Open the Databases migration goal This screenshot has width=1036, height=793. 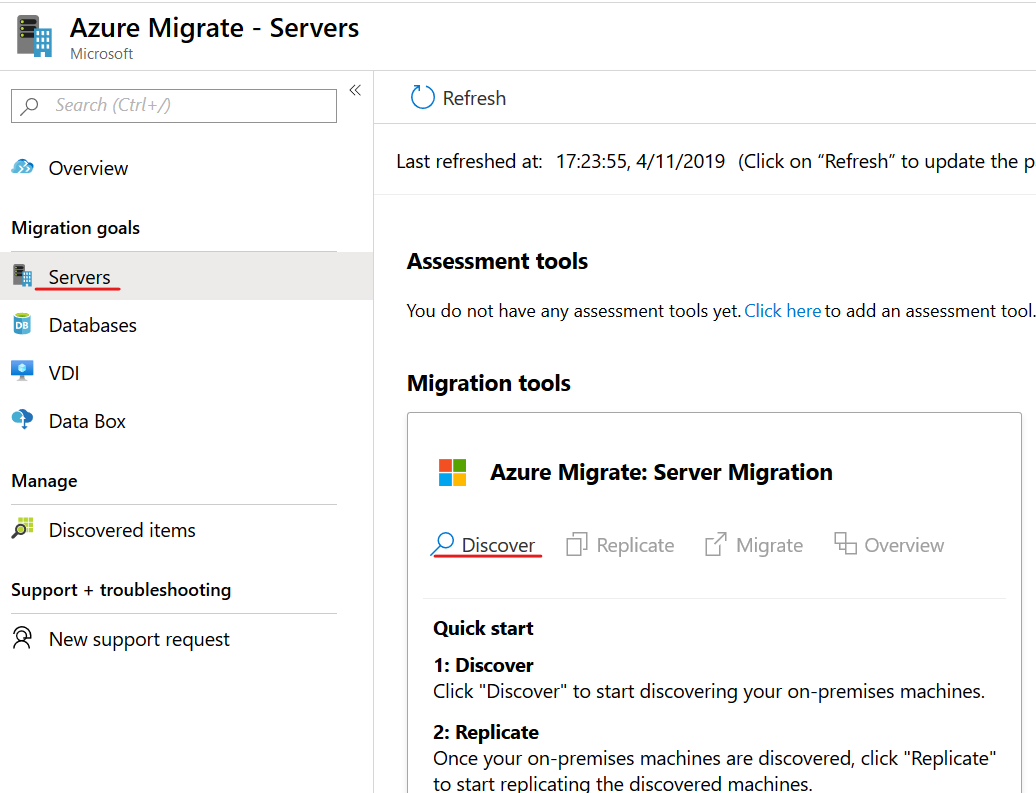tap(92, 325)
